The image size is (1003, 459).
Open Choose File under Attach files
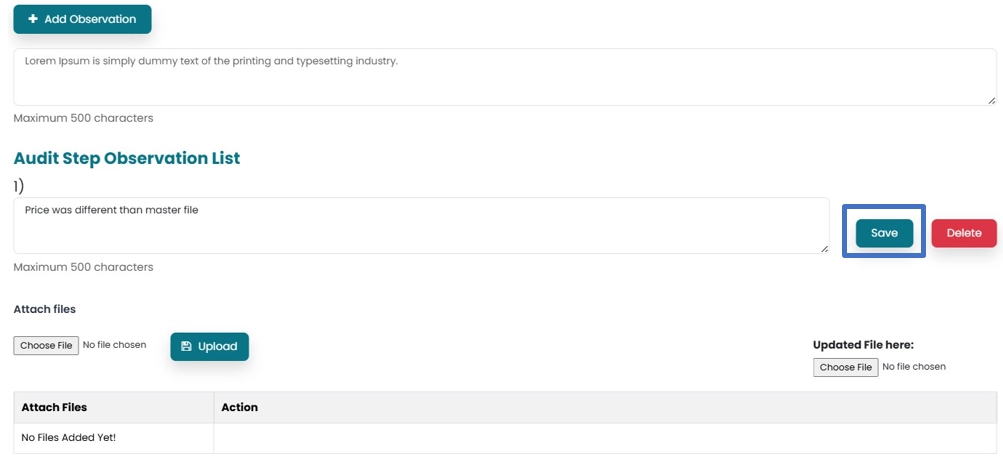[46, 345]
